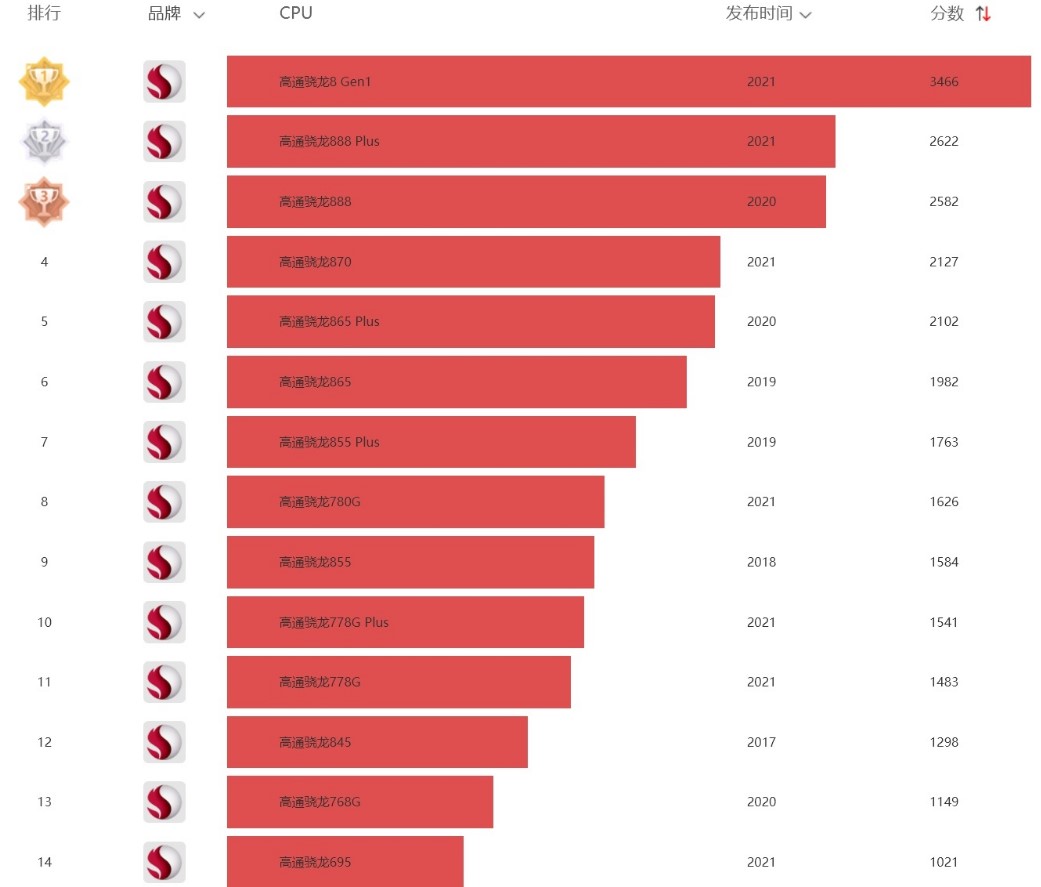Click Snapdragon logo beside 骁龙865 Plus
Image resolution: width=1041 pixels, height=887 pixels.
164,321
